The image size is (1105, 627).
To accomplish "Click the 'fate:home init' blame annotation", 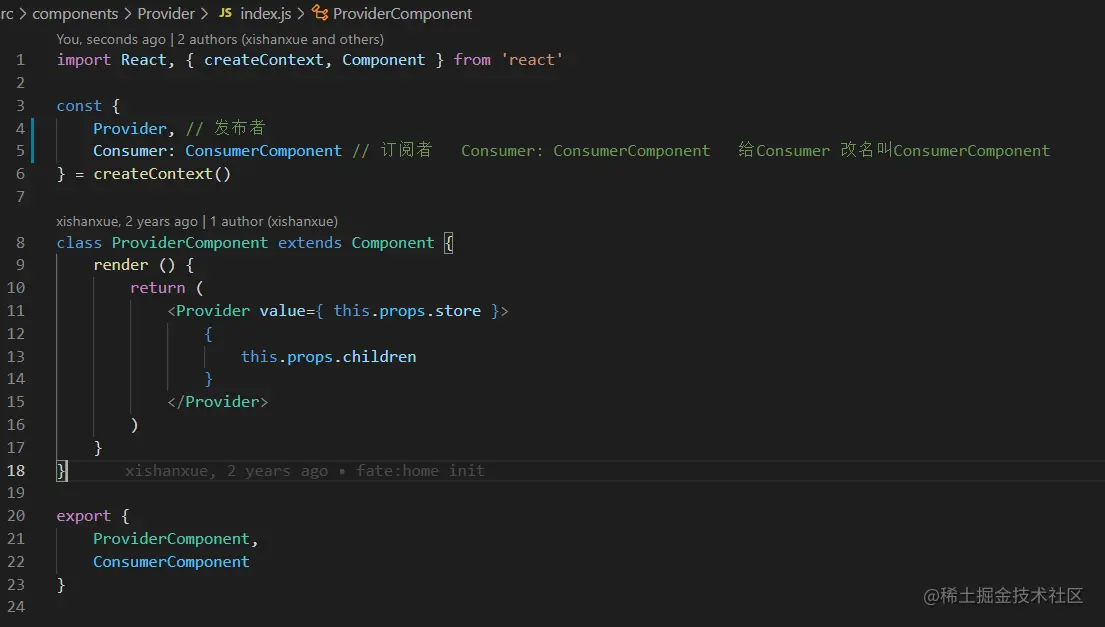I will click(420, 471).
